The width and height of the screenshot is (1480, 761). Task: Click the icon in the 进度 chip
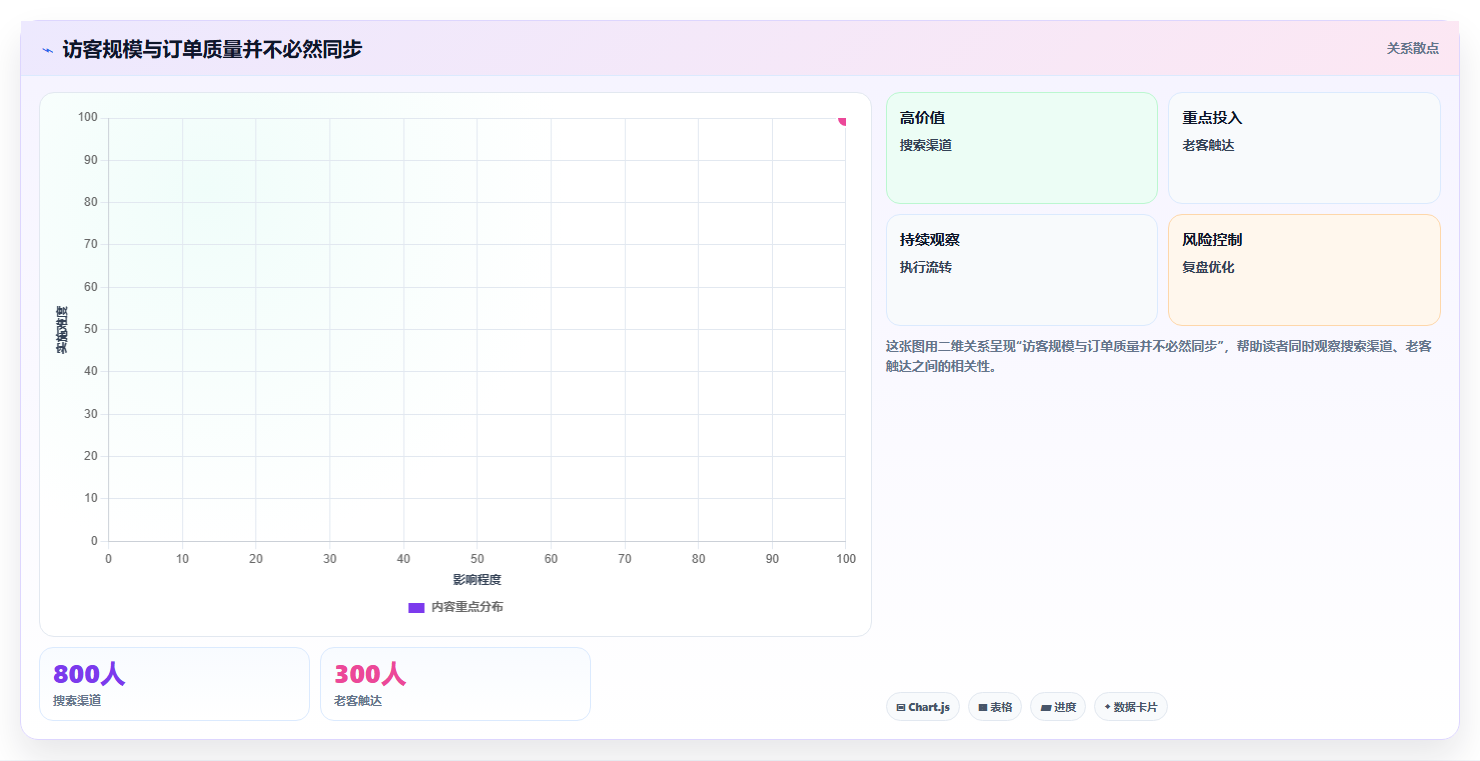point(1046,707)
